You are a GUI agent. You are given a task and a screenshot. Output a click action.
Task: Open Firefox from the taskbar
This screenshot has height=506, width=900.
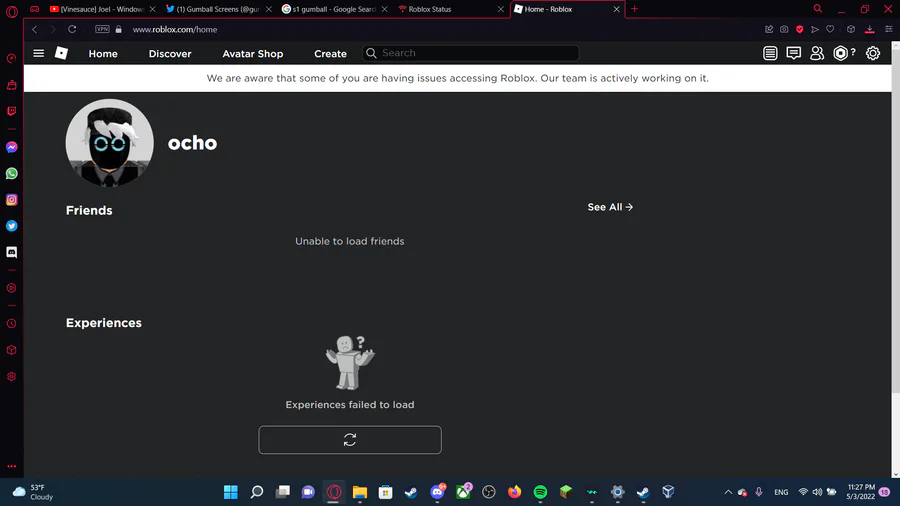514,492
